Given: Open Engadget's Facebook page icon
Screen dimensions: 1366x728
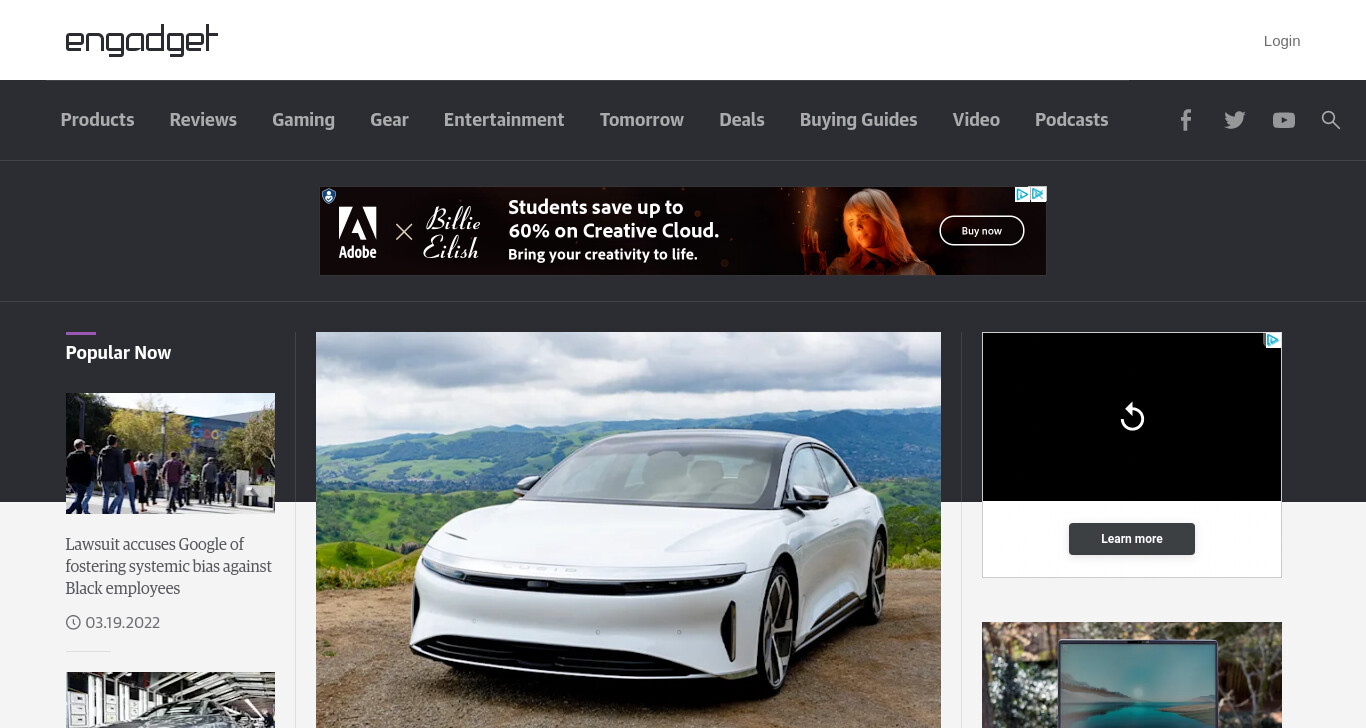Looking at the screenshot, I should (1185, 120).
